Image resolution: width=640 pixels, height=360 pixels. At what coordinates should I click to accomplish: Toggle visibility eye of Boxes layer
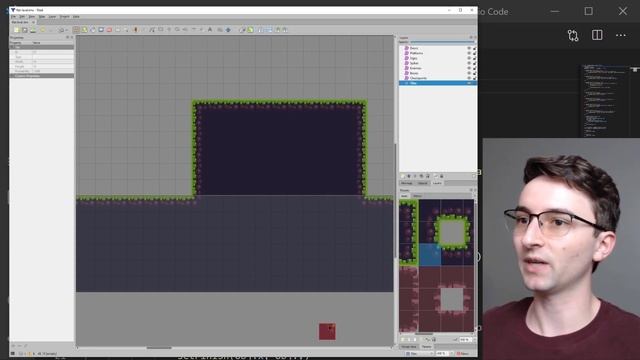coord(469,73)
